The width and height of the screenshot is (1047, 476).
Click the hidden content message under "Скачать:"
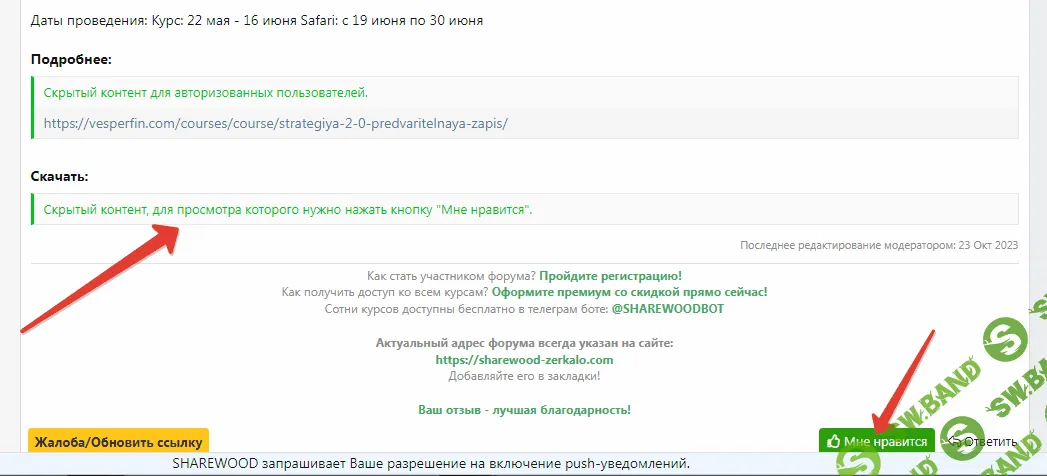288,210
